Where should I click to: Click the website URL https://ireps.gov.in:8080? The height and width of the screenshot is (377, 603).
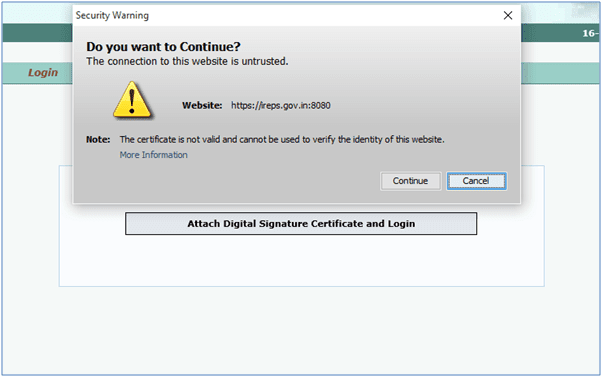[281, 105]
